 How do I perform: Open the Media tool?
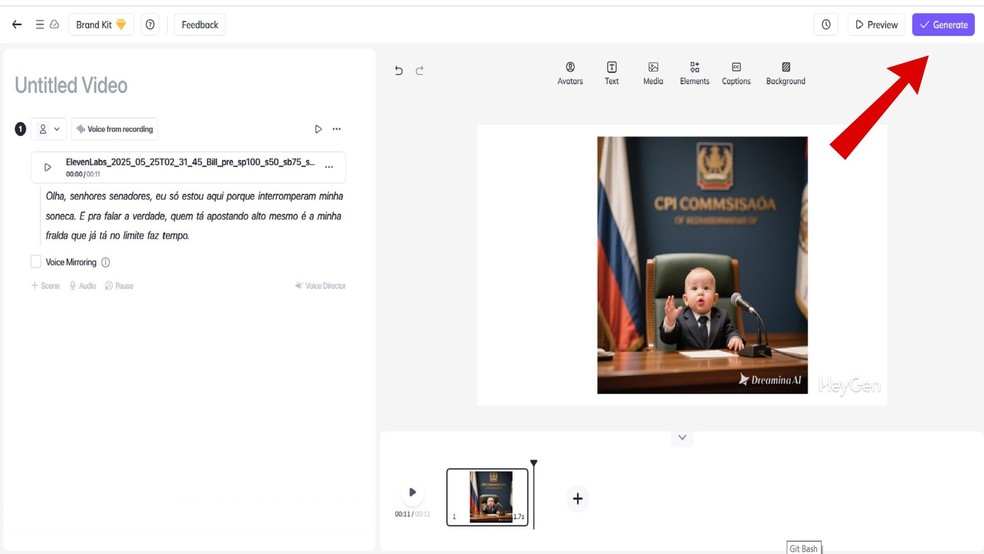tap(653, 73)
